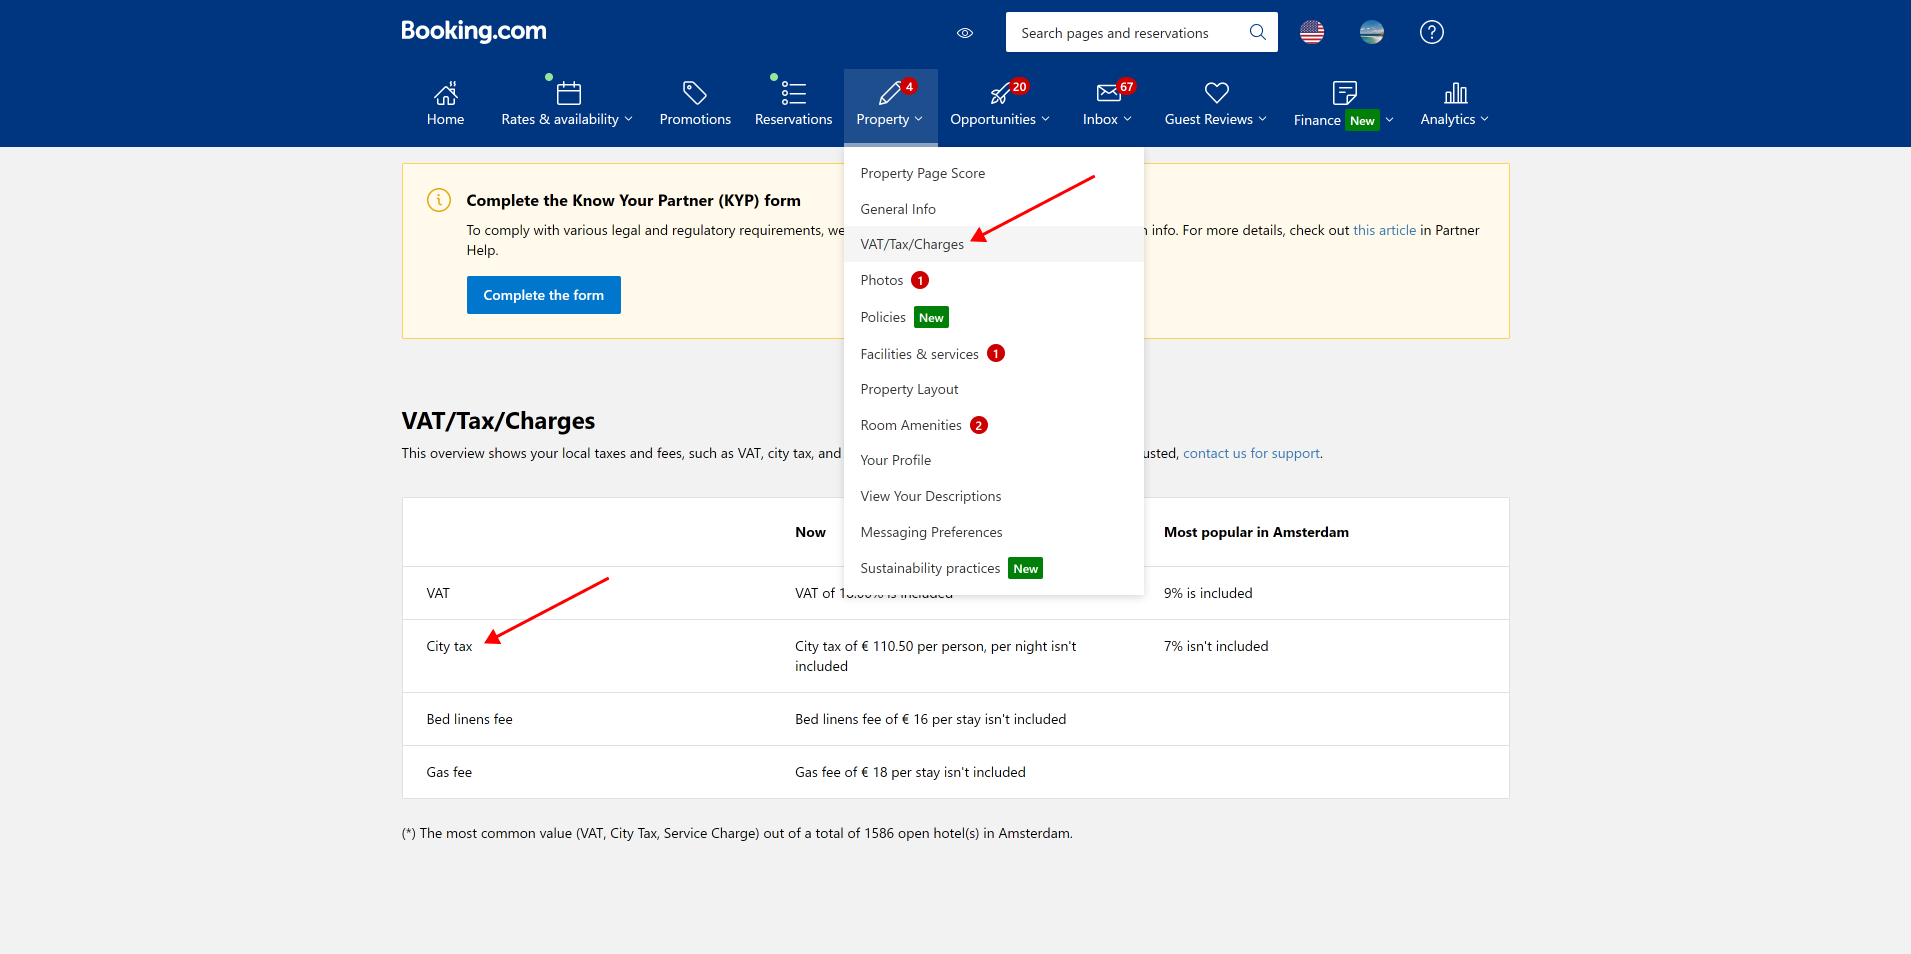Click the Opportunities rocket icon

click(1000, 94)
